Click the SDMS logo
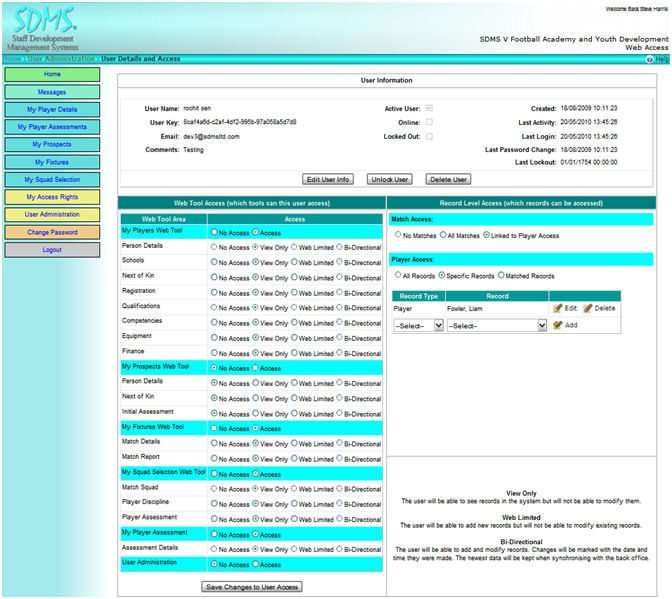 point(43,28)
